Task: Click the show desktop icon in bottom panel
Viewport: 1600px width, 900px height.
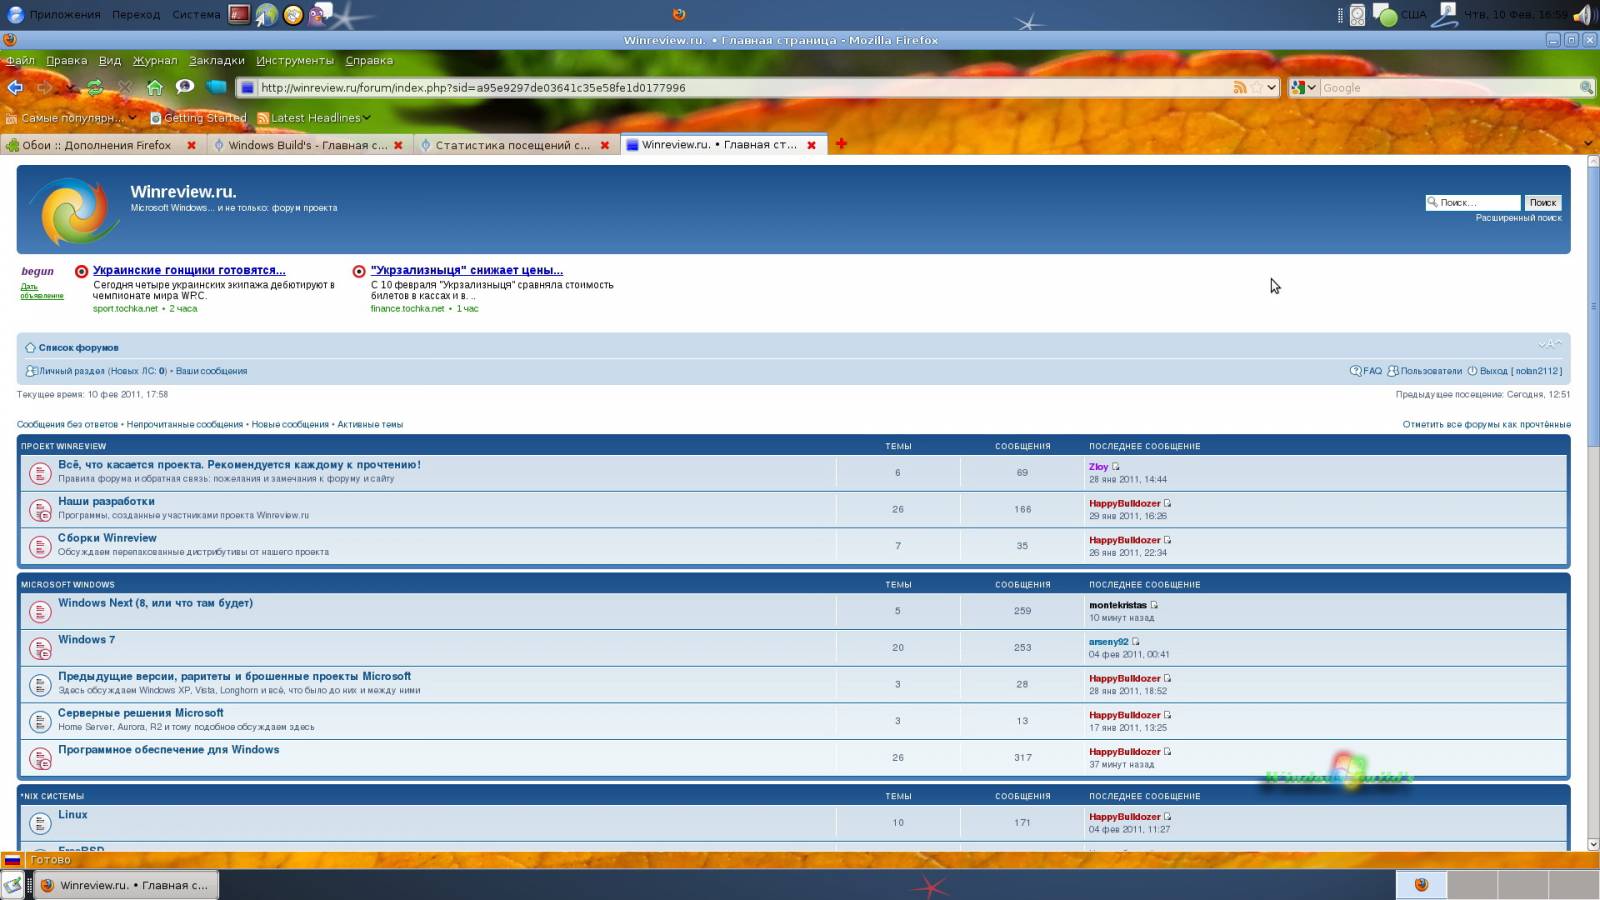Action: (x=13, y=885)
